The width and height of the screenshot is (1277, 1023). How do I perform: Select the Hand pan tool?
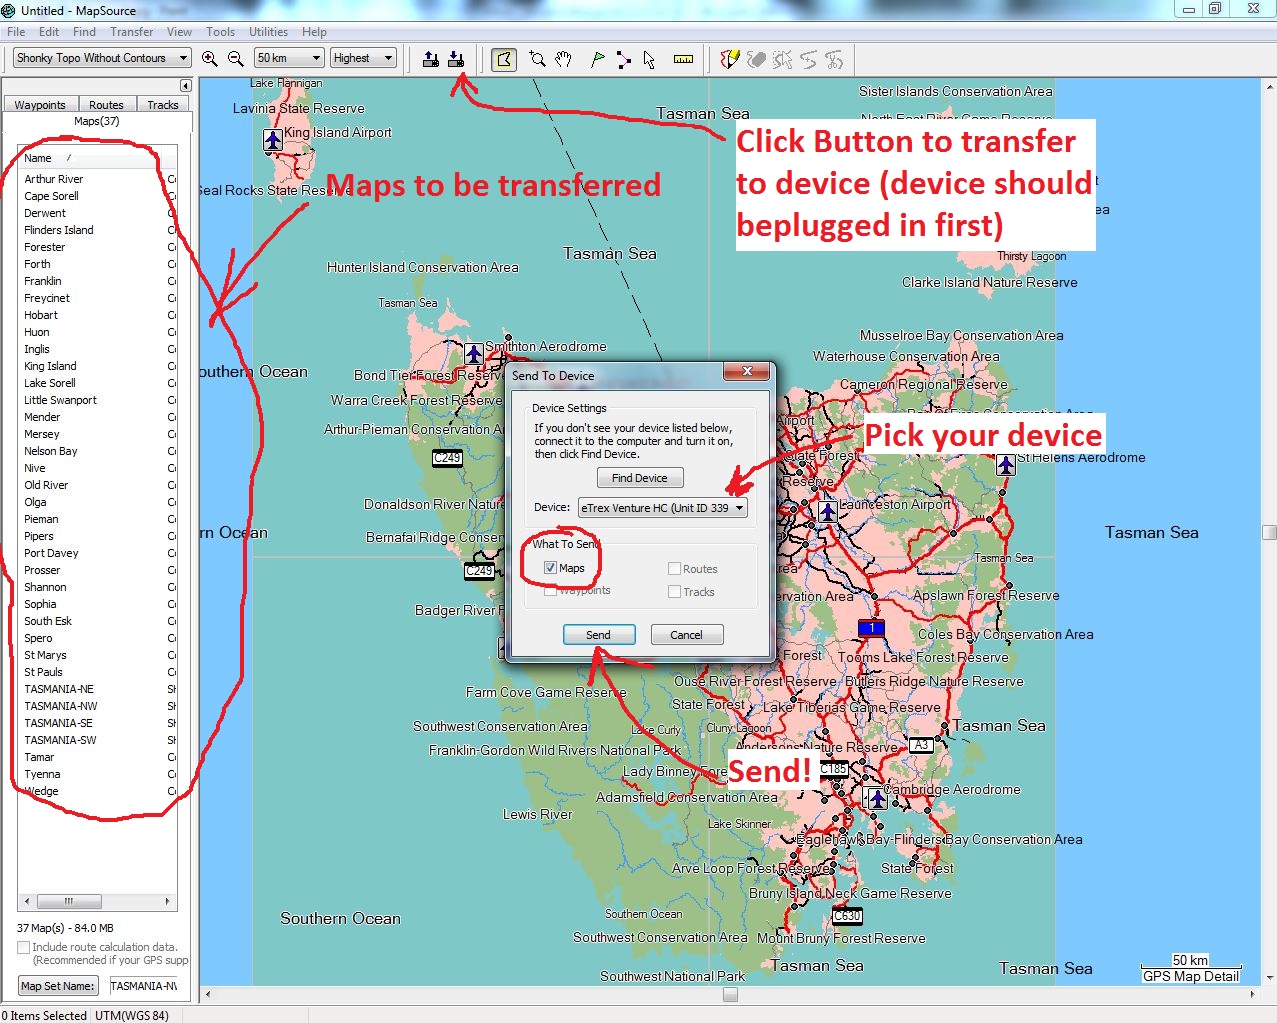[564, 59]
